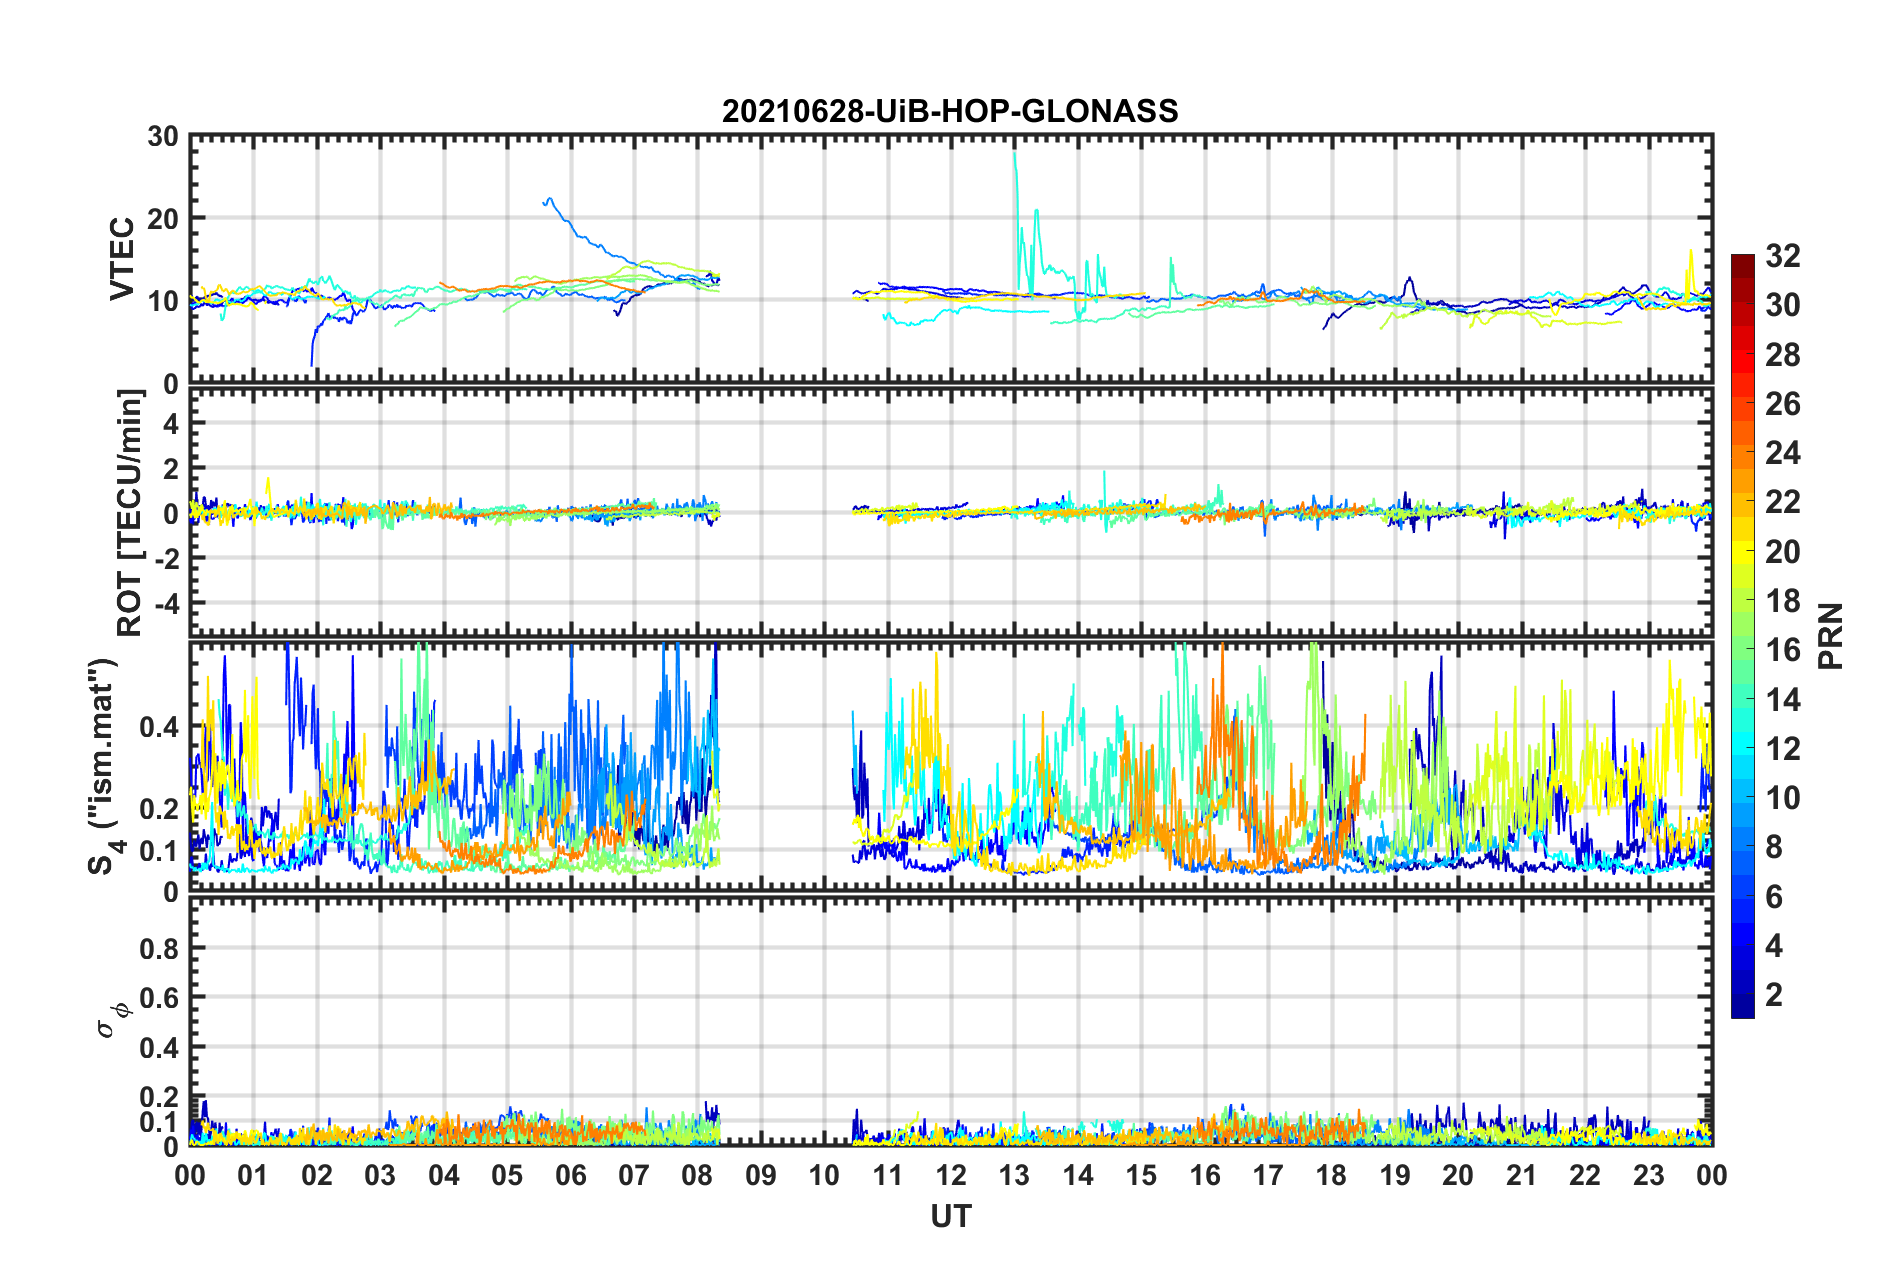1902x1272 pixels.
Task: Click the dark blue bottom of PRN colorbar
Action: [1743, 1008]
